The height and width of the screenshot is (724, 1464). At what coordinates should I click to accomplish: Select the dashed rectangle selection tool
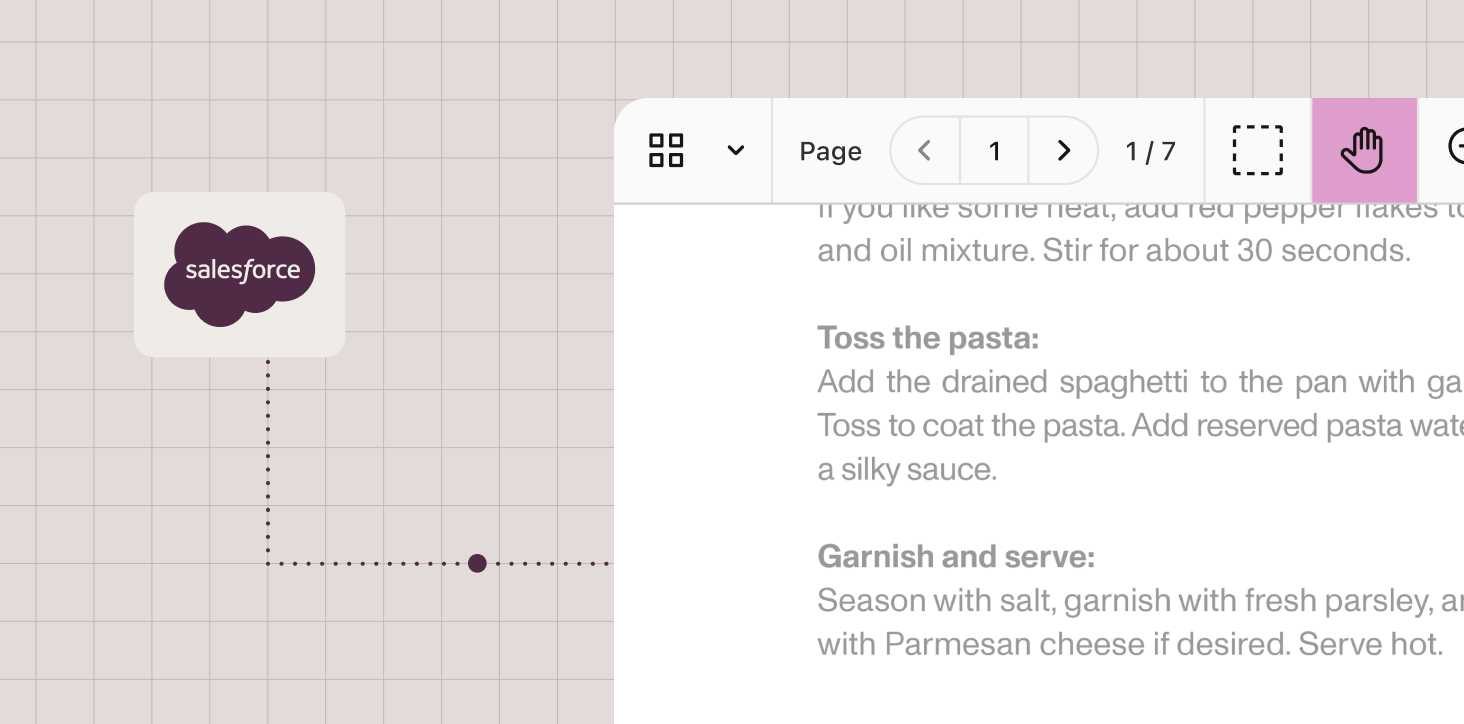click(x=1257, y=151)
